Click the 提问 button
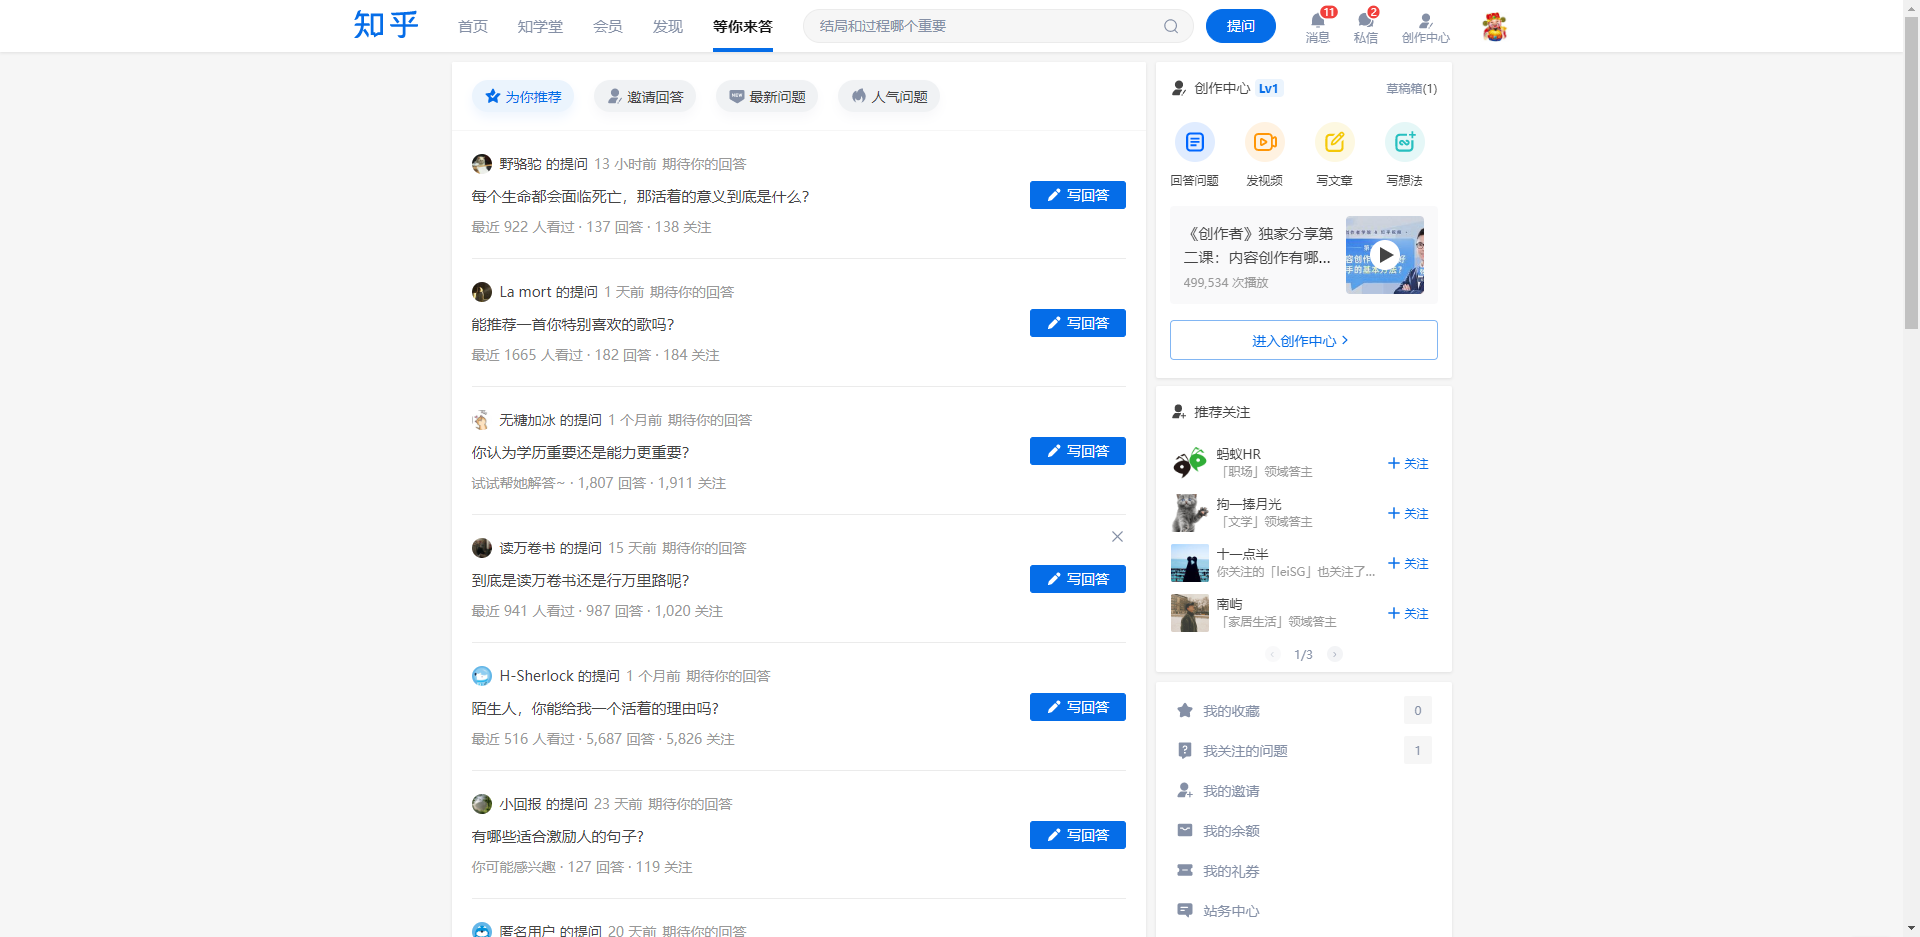The image size is (1920, 937). coord(1241,26)
